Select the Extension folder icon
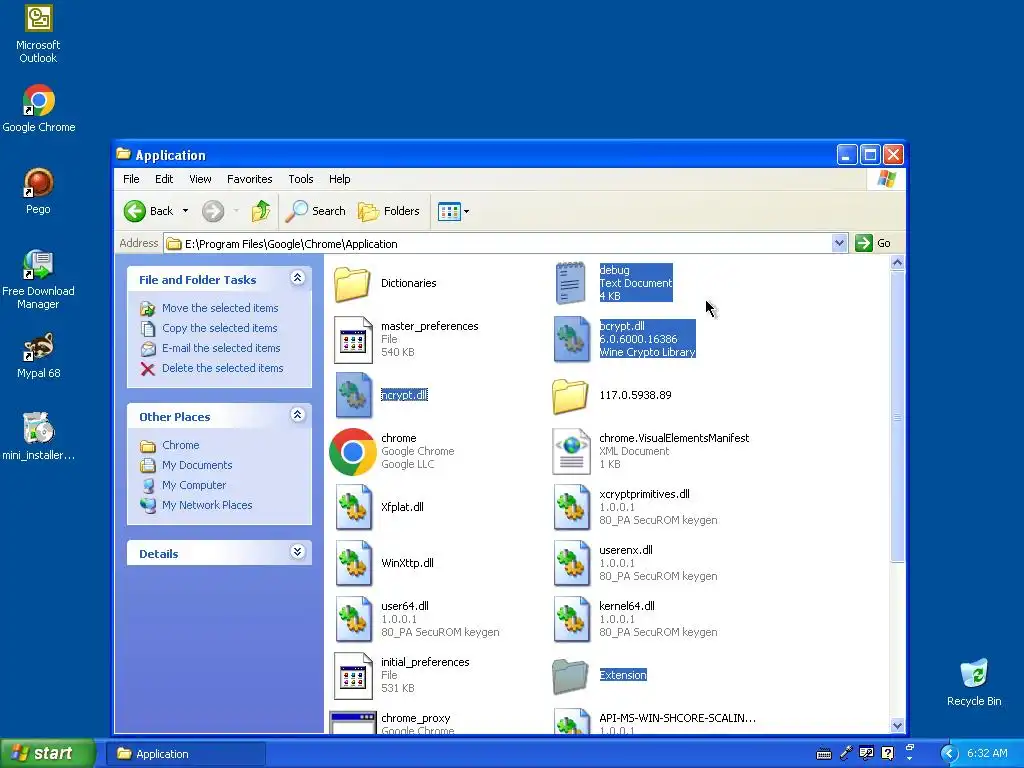This screenshot has height=768, width=1024. coord(569,675)
